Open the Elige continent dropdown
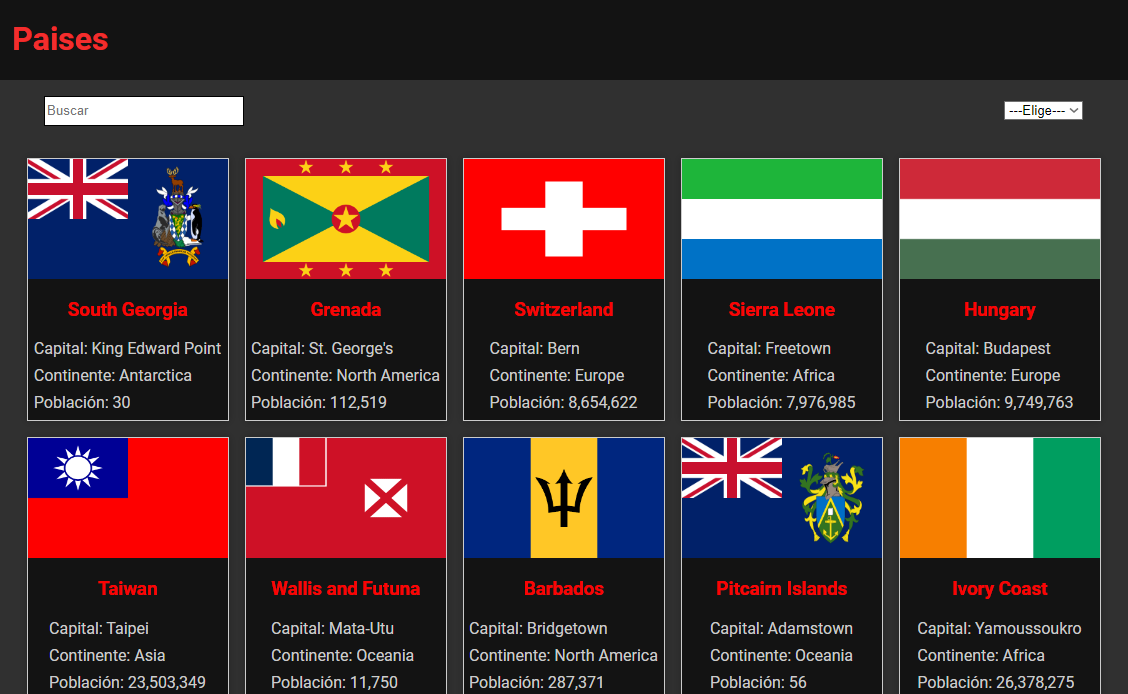1128x694 pixels. [1043, 111]
